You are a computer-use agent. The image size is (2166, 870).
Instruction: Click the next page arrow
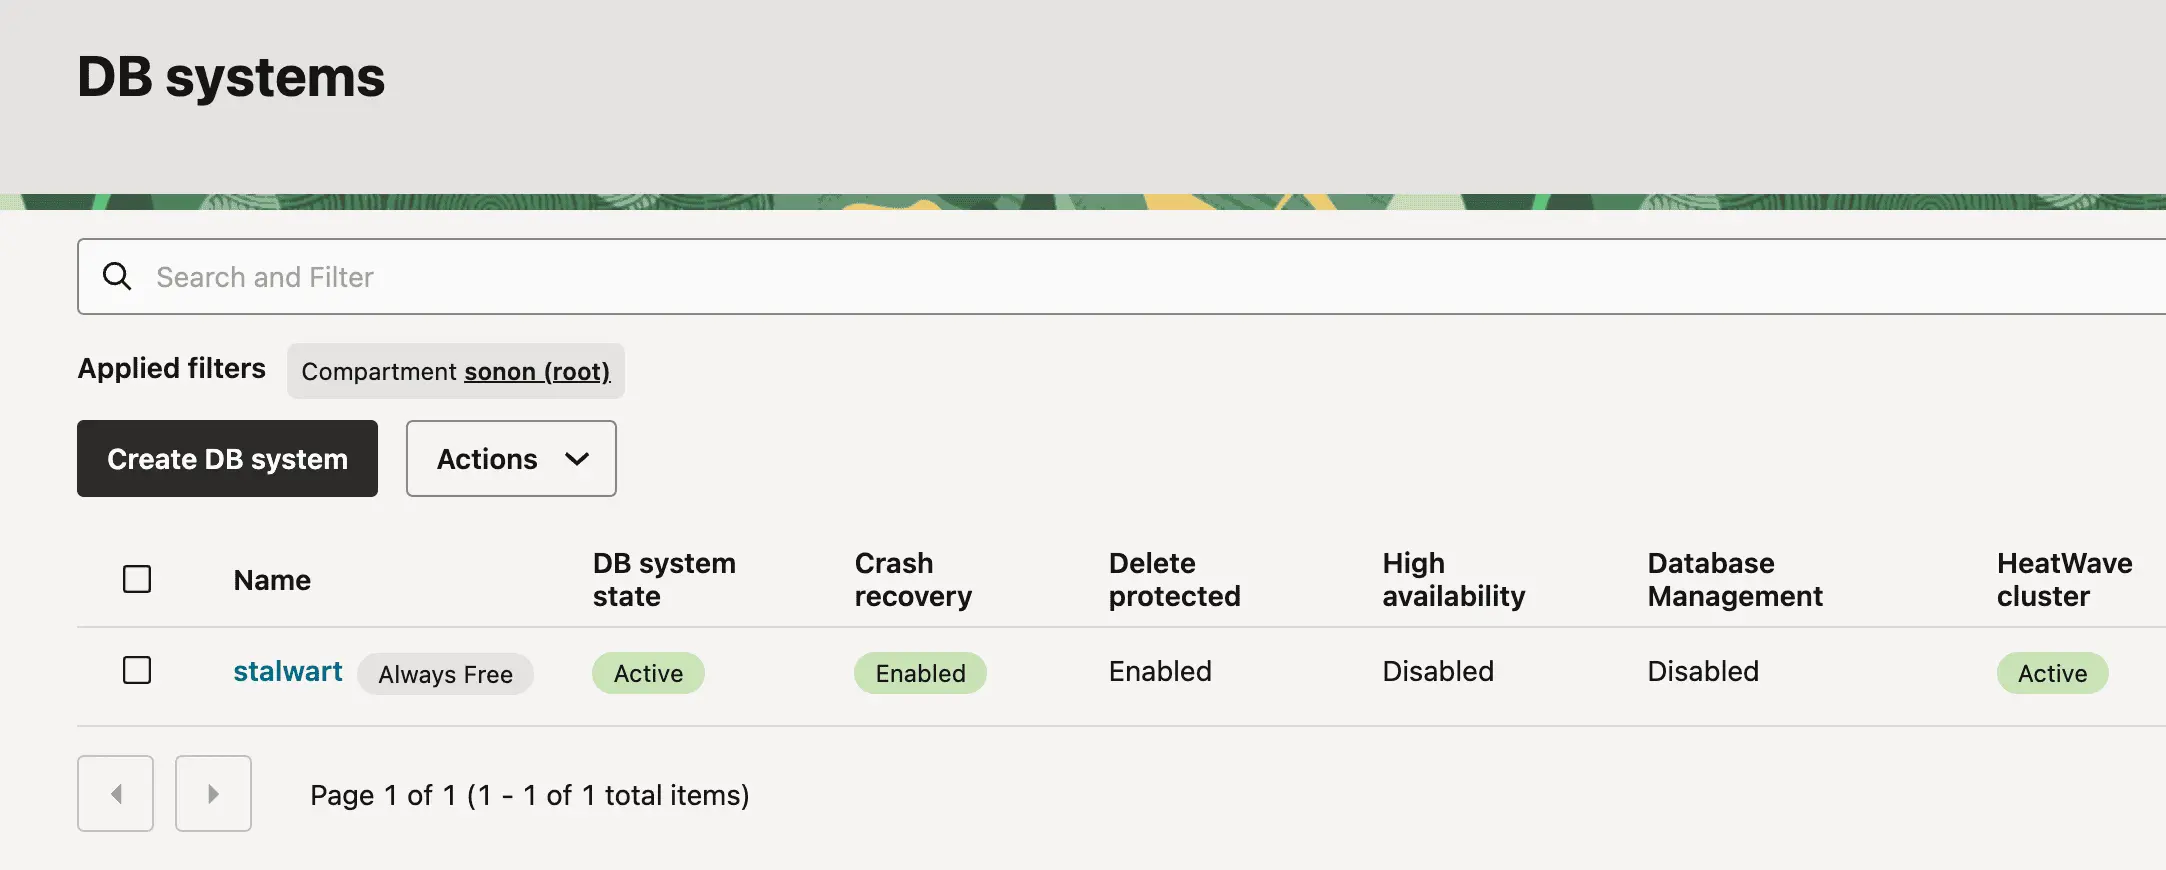click(213, 793)
